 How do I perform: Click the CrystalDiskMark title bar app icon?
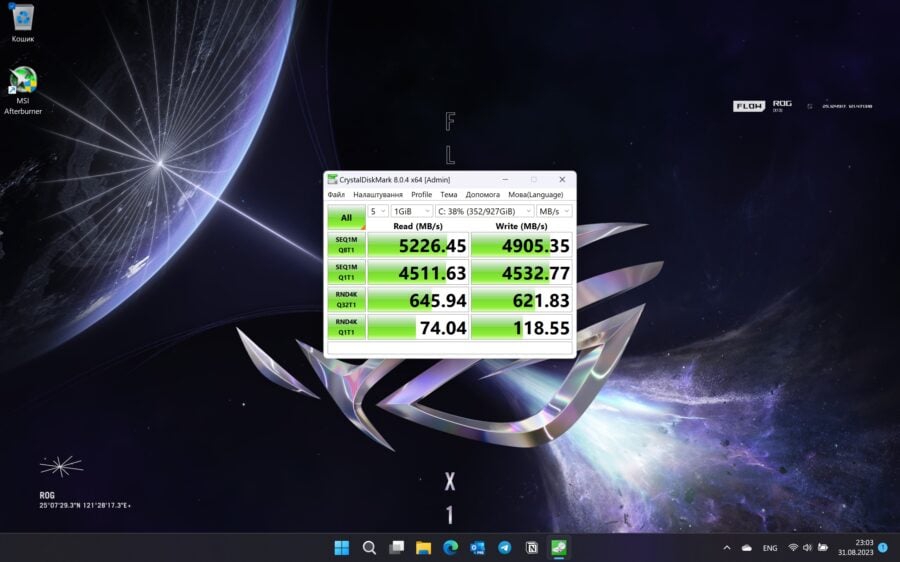(332, 180)
